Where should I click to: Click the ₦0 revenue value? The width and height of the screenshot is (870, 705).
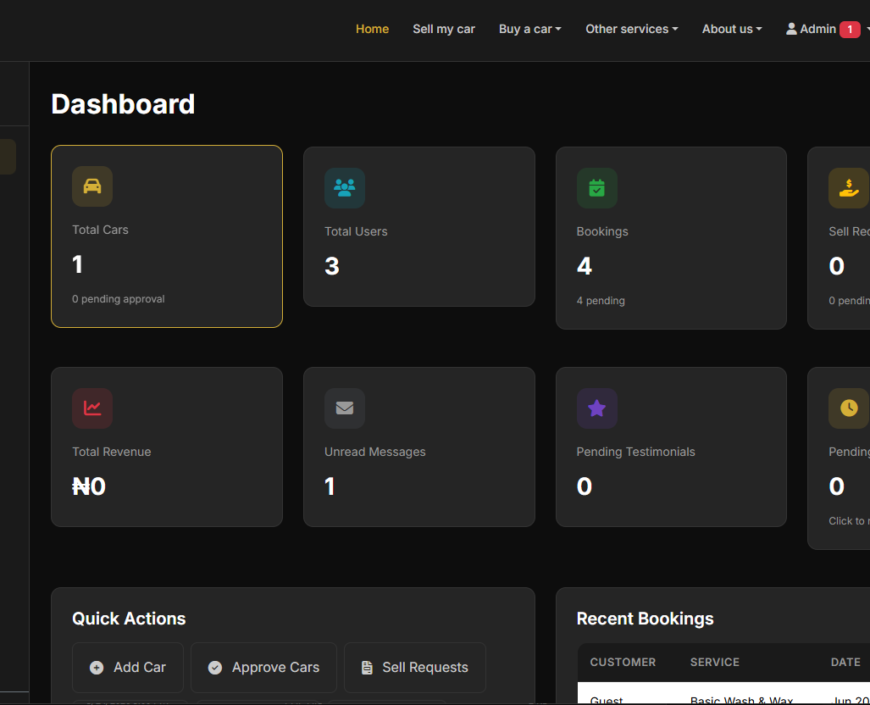point(89,486)
